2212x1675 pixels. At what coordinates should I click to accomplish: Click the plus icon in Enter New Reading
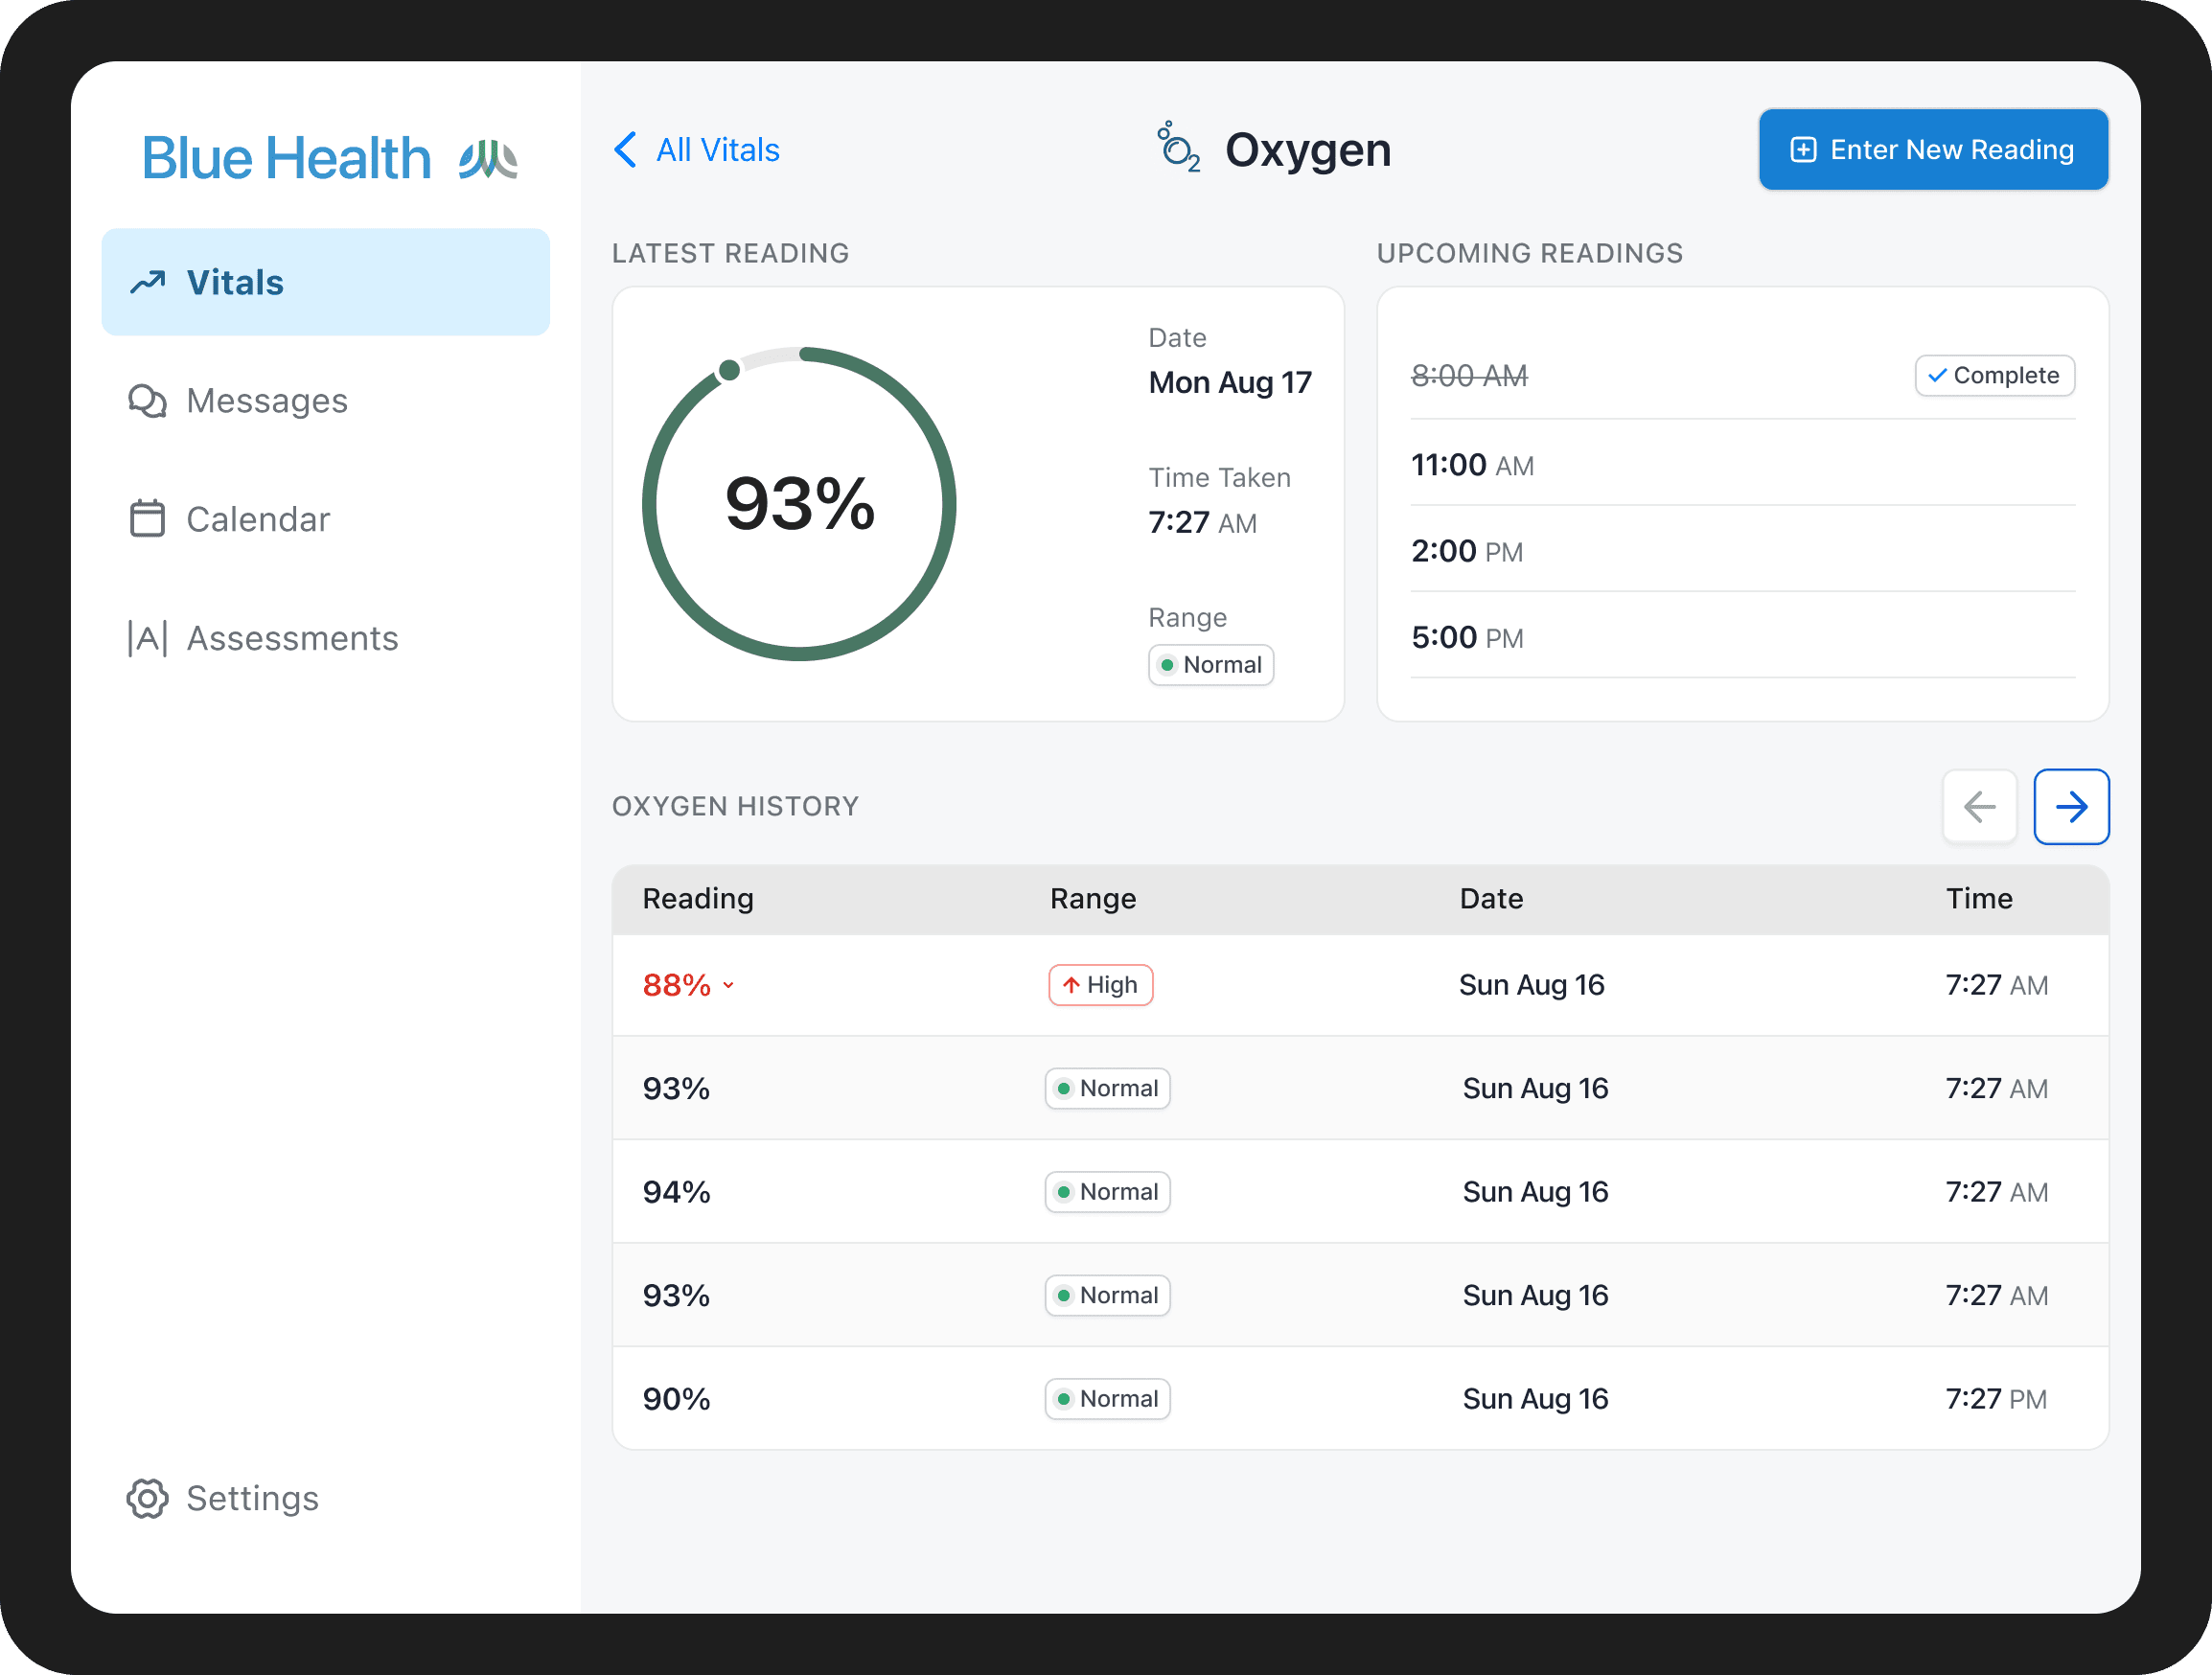pos(1803,149)
